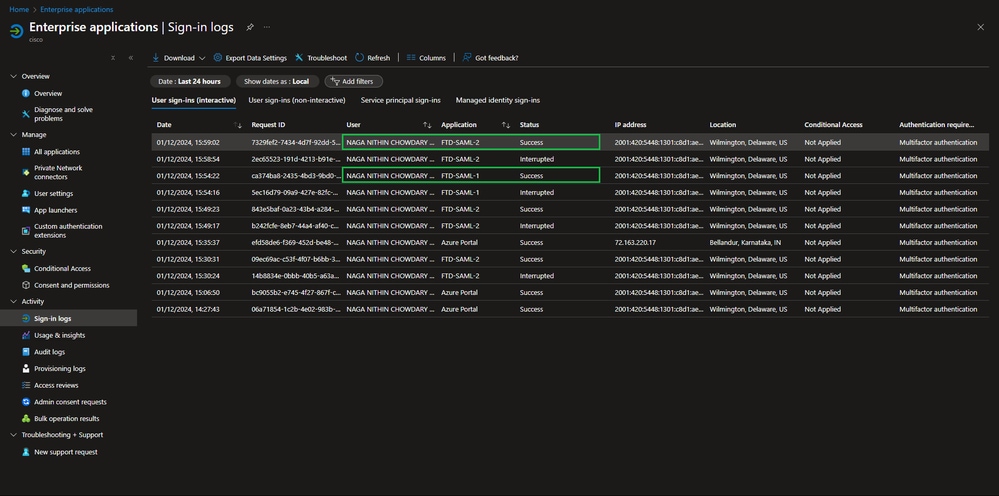
Task: Go to Home breadcrumb link
Action: pyautogui.click(x=18, y=10)
